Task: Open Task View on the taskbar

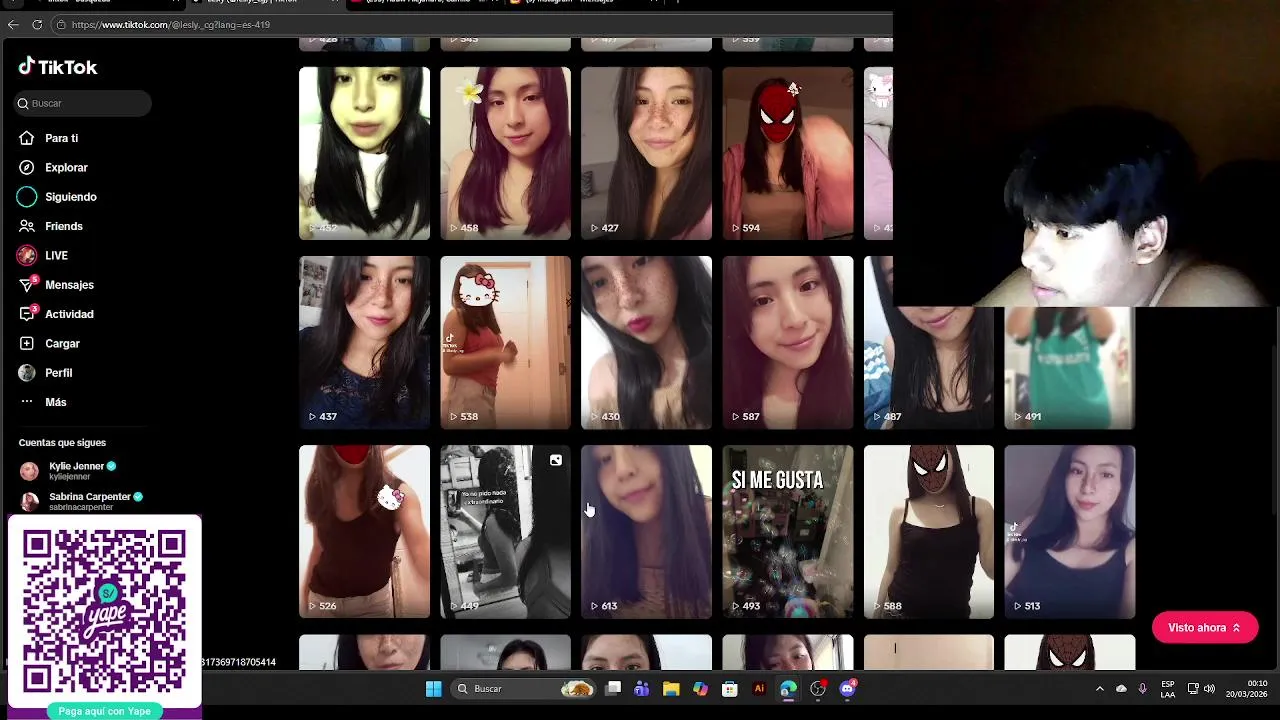Action: point(613,689)
